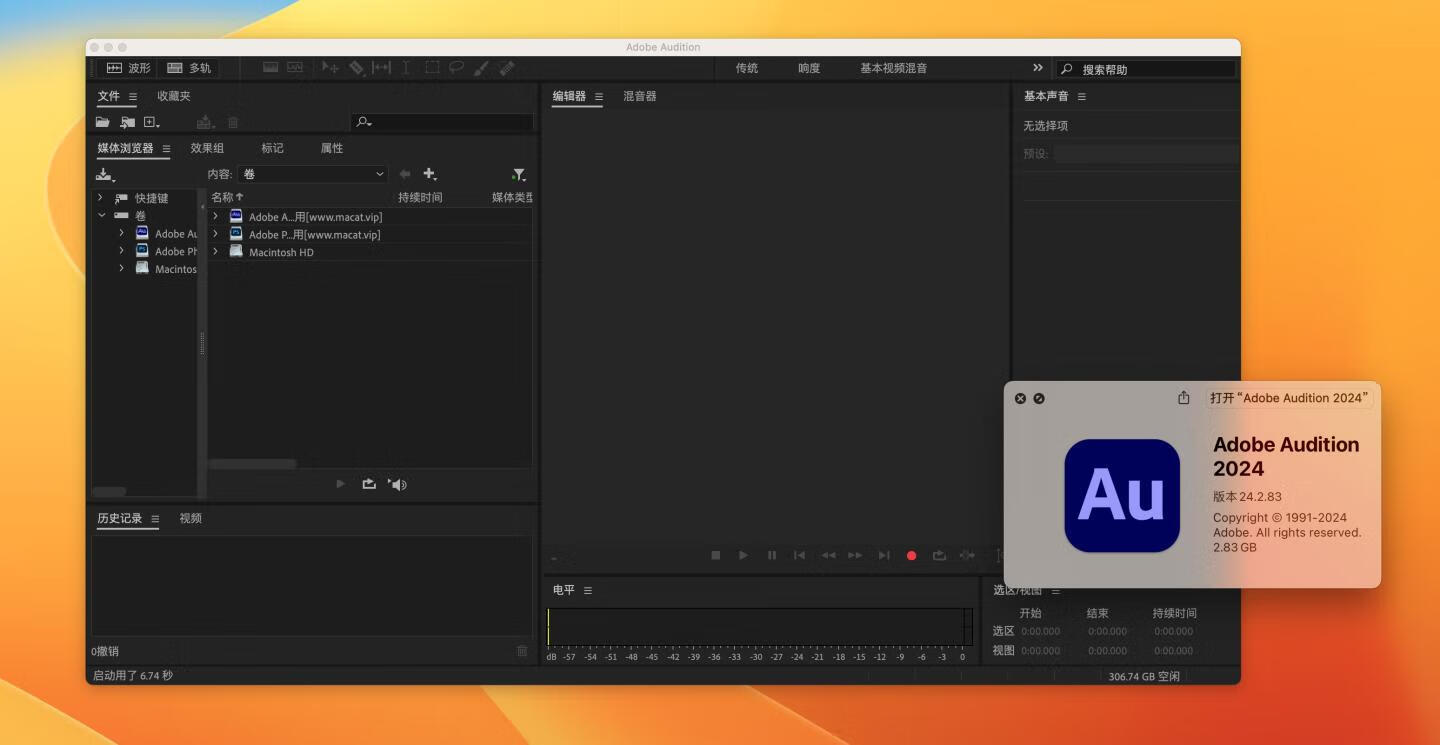Click the Fast Forward transport button
This screenshot has height=745, width=1440.
pos(855,555)
